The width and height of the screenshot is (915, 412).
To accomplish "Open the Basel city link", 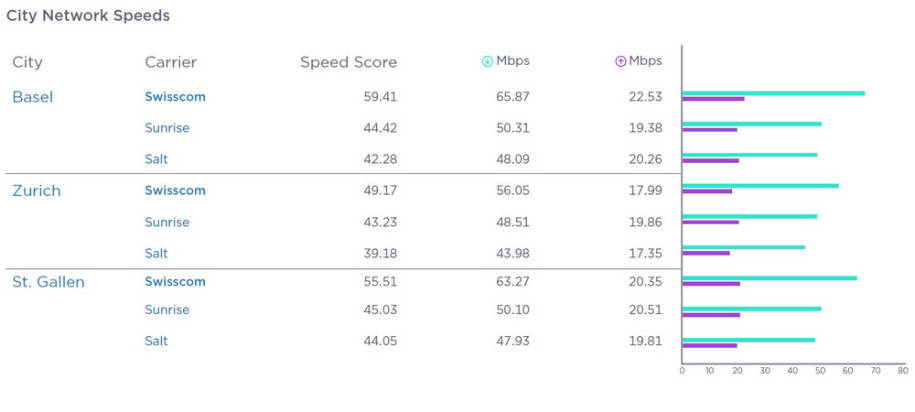I will [x=33, y=97].
